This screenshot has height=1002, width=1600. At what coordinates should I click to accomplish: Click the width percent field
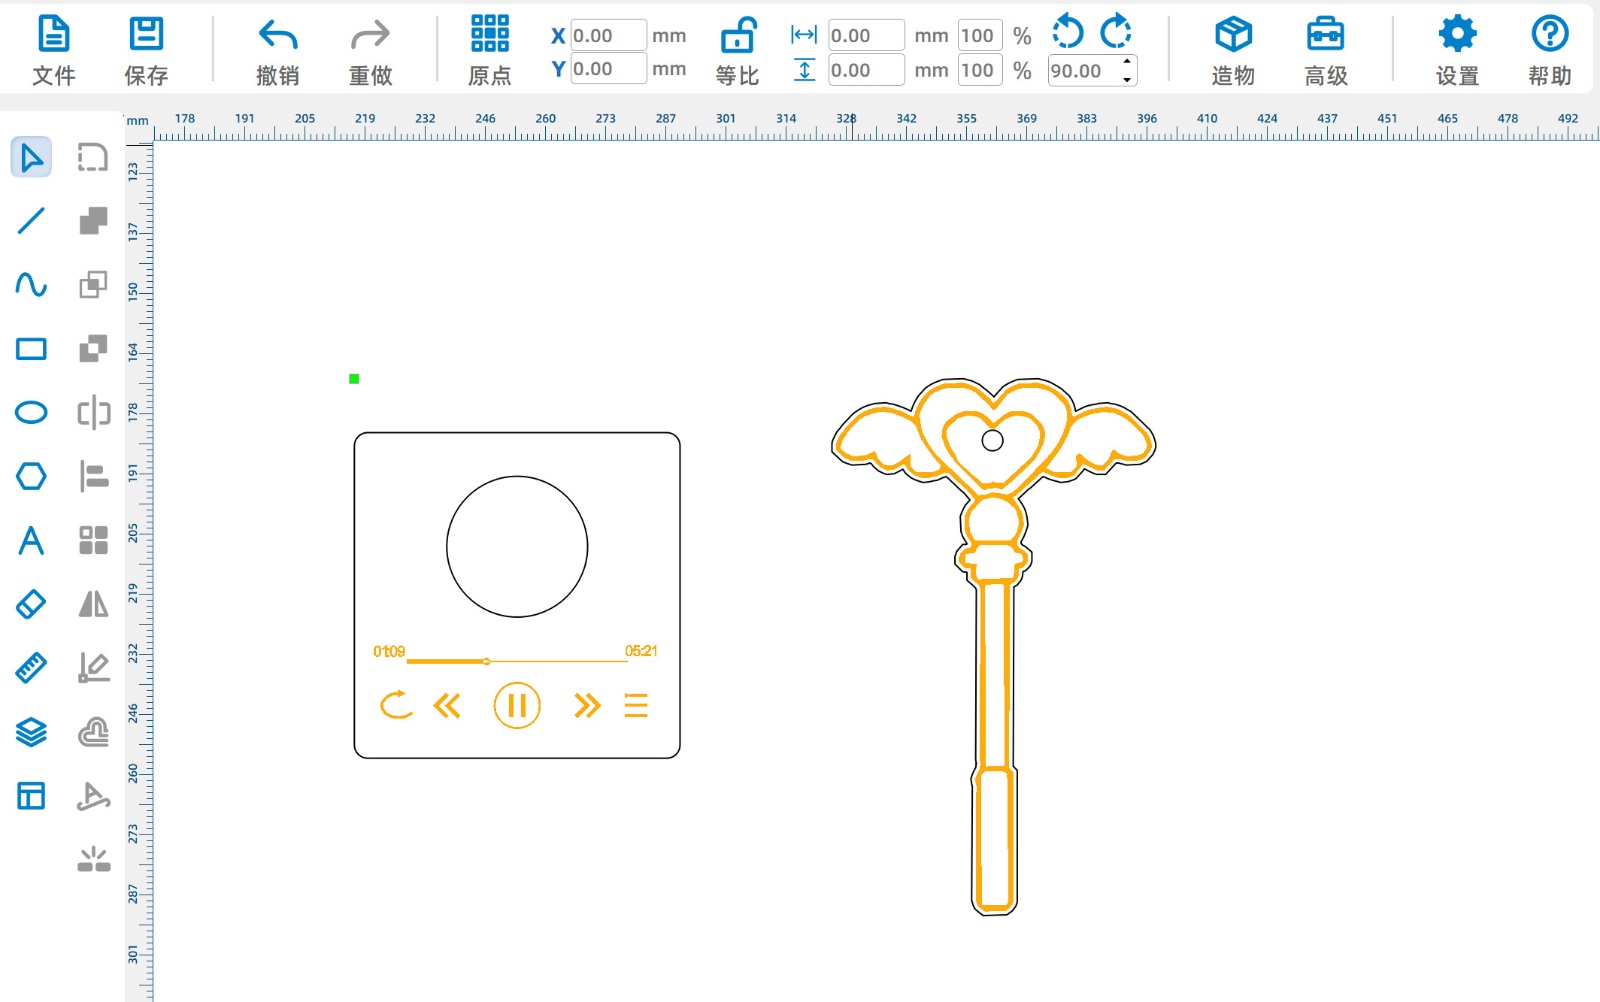980,36
